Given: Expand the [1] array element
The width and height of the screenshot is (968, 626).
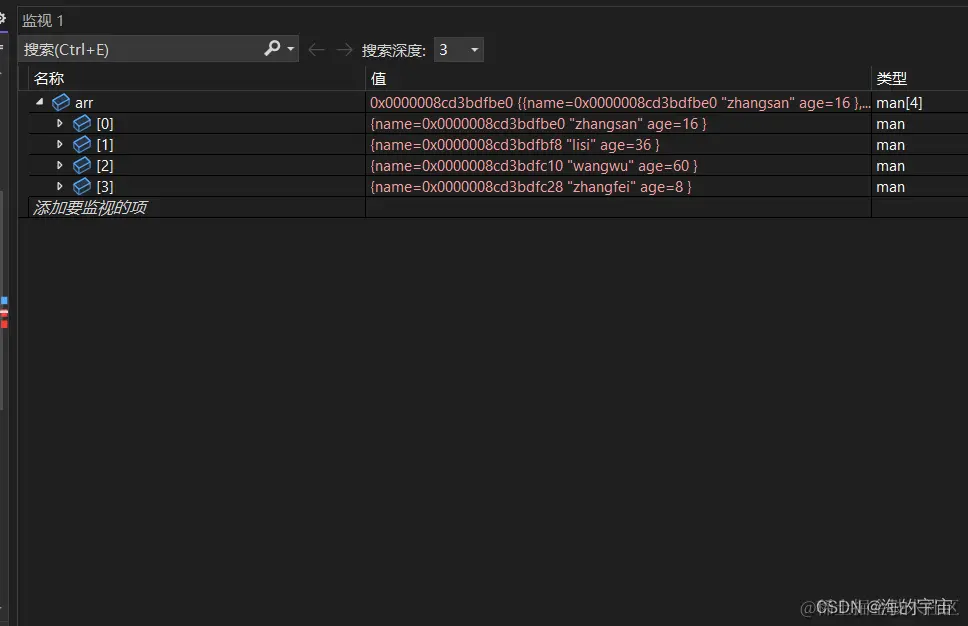Looking at the screenshot, I should pos(60,144).
